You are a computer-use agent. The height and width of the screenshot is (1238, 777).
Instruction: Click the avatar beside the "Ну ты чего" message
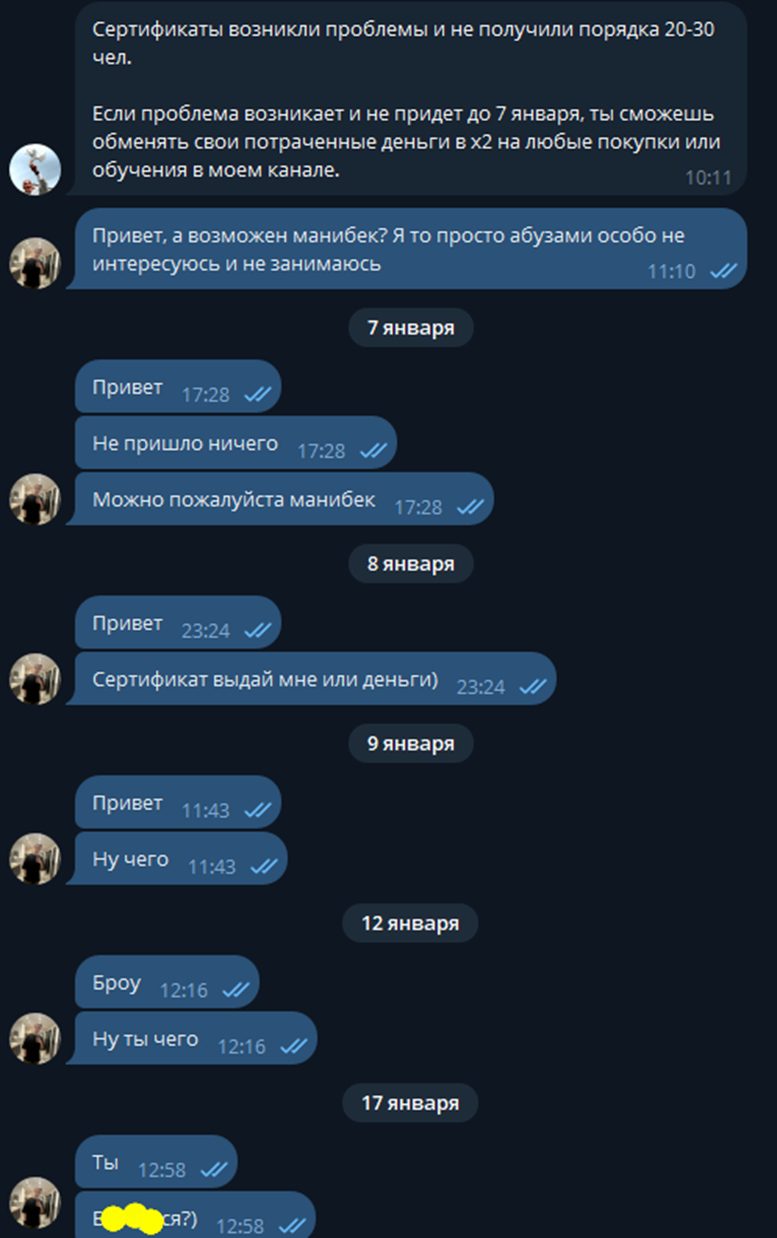point(35,1038)
